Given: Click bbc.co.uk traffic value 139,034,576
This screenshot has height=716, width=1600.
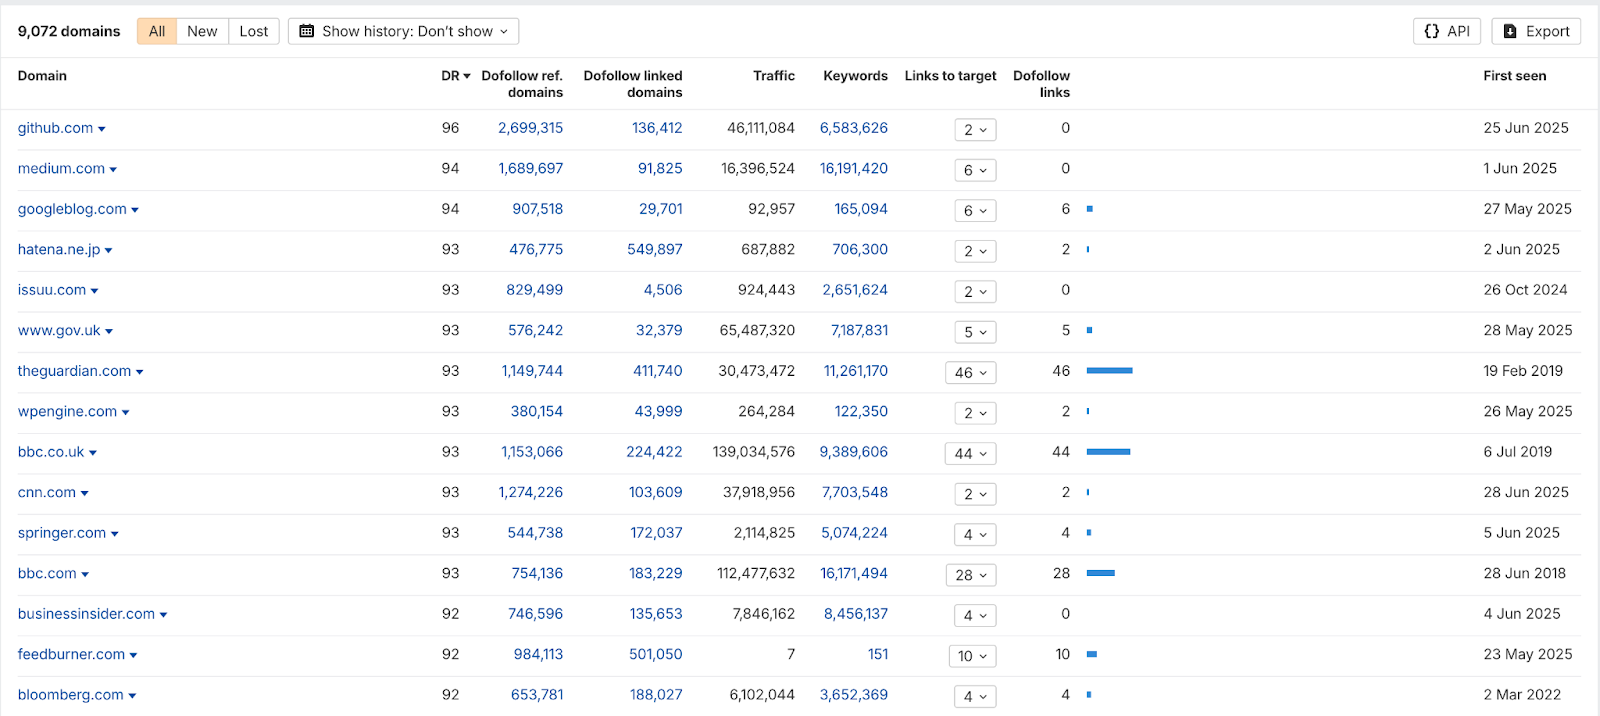Looking at the screenshot, I should tap(754, 452).
